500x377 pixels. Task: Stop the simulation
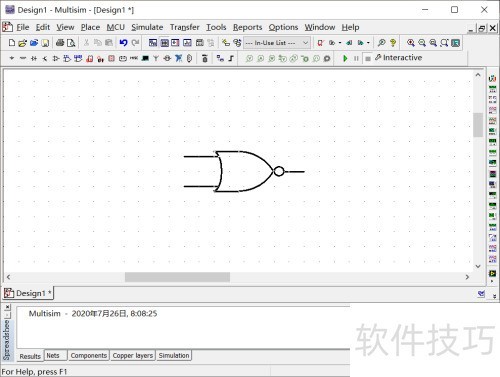tap(367, 58)
